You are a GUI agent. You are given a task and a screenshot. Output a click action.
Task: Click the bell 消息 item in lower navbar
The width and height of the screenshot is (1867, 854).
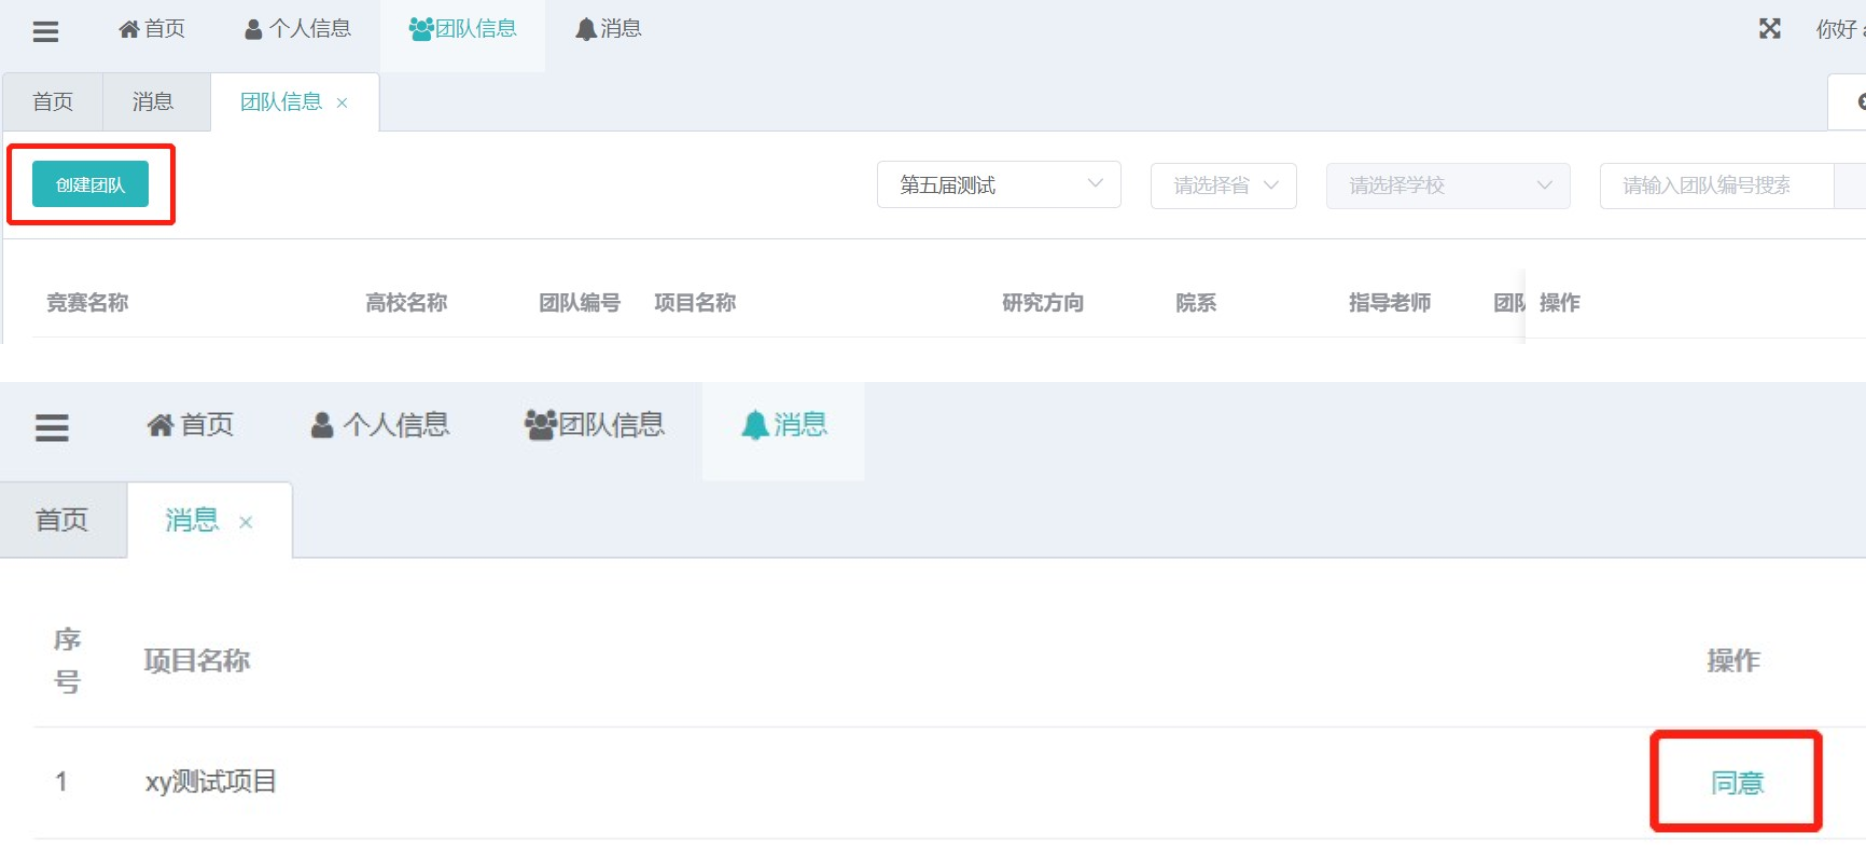point(784,425)
